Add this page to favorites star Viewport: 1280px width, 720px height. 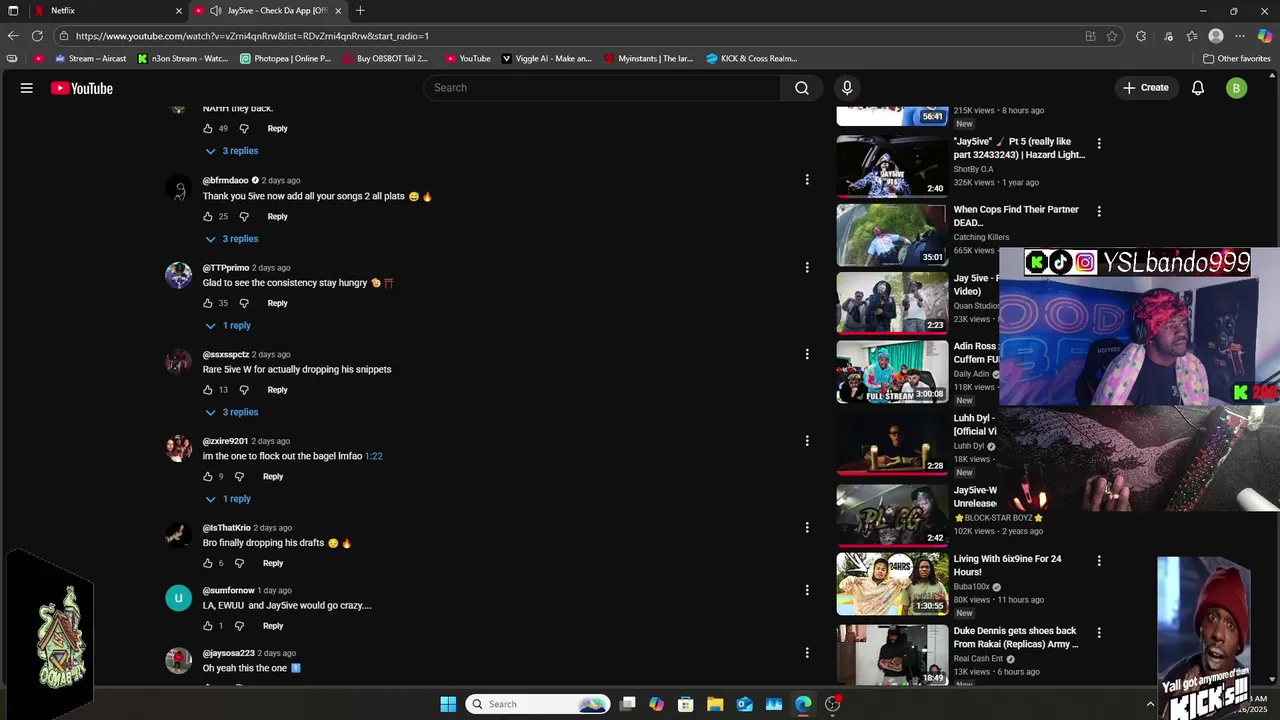coord(1112,36)
